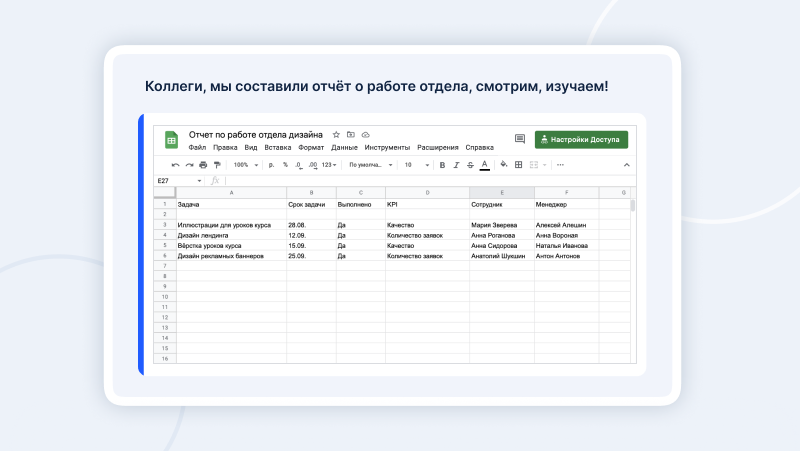Open the fill color paint bucket
Screen dimensions: 800x451
click(x=503, y=165)
